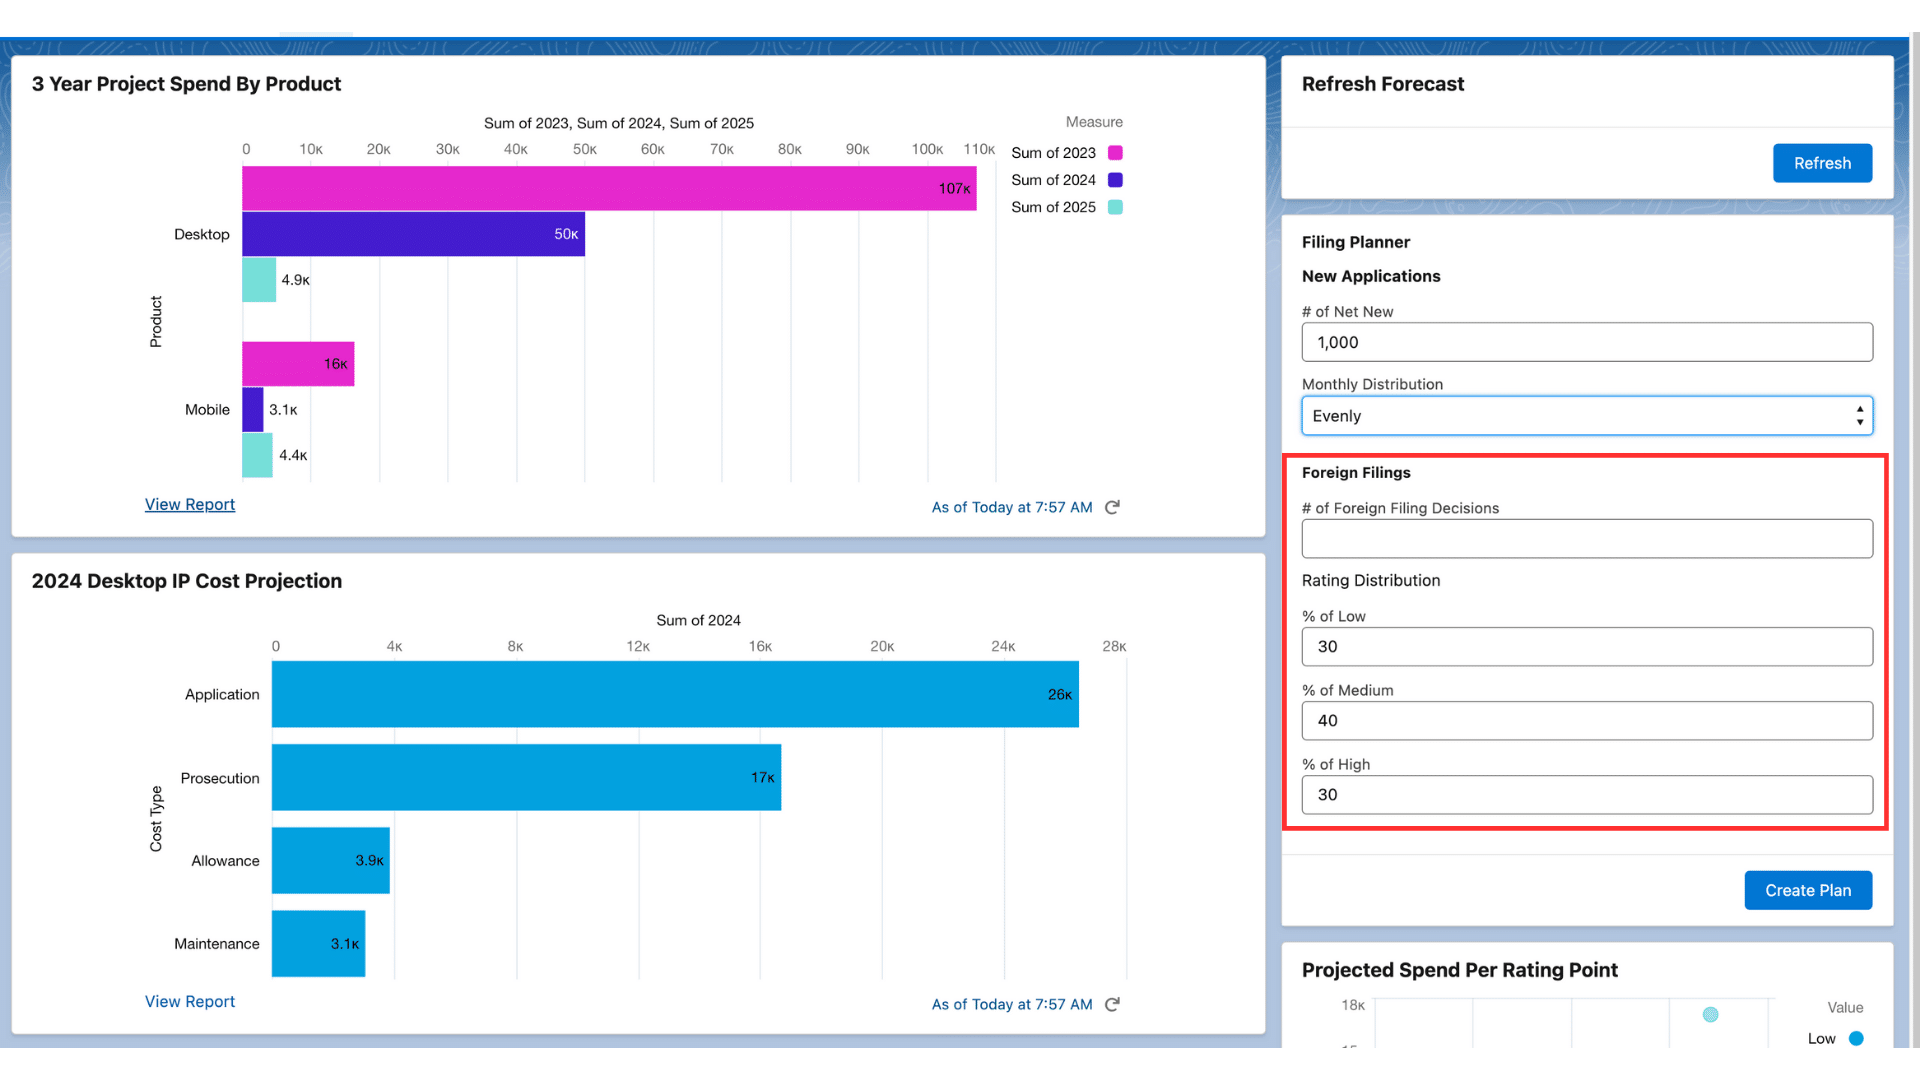This screenshot has height=1080, width=1920.
Task: Click # of Net New applications input field
Action: (x=1586, y=342)
